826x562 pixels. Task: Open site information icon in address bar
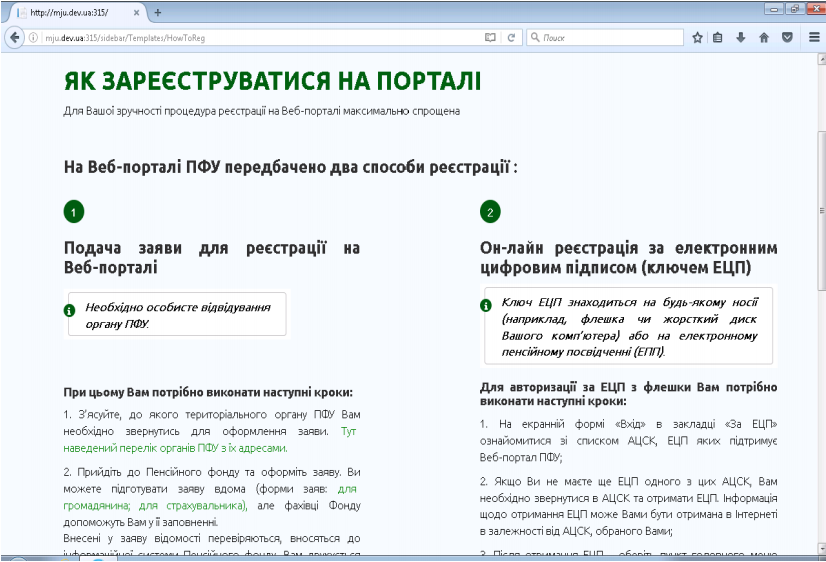(33, 38)
